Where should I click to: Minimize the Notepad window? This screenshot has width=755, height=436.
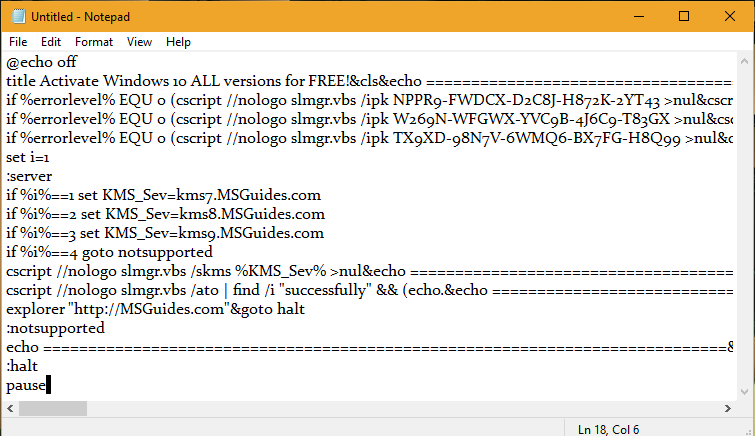point(639,16)
